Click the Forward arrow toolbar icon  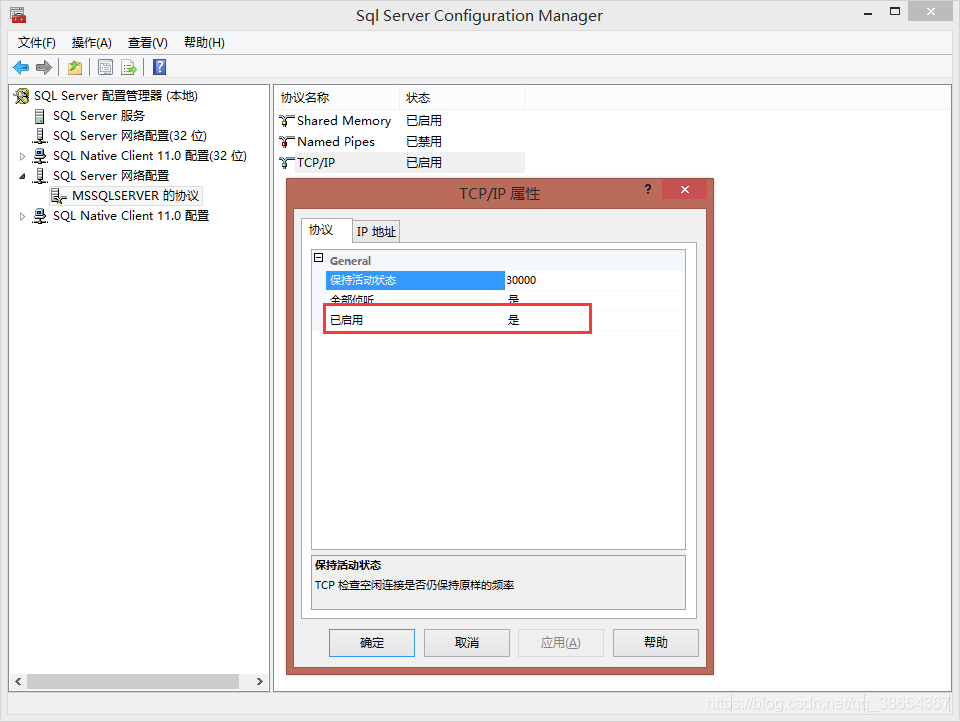click(x=43, y=67)
